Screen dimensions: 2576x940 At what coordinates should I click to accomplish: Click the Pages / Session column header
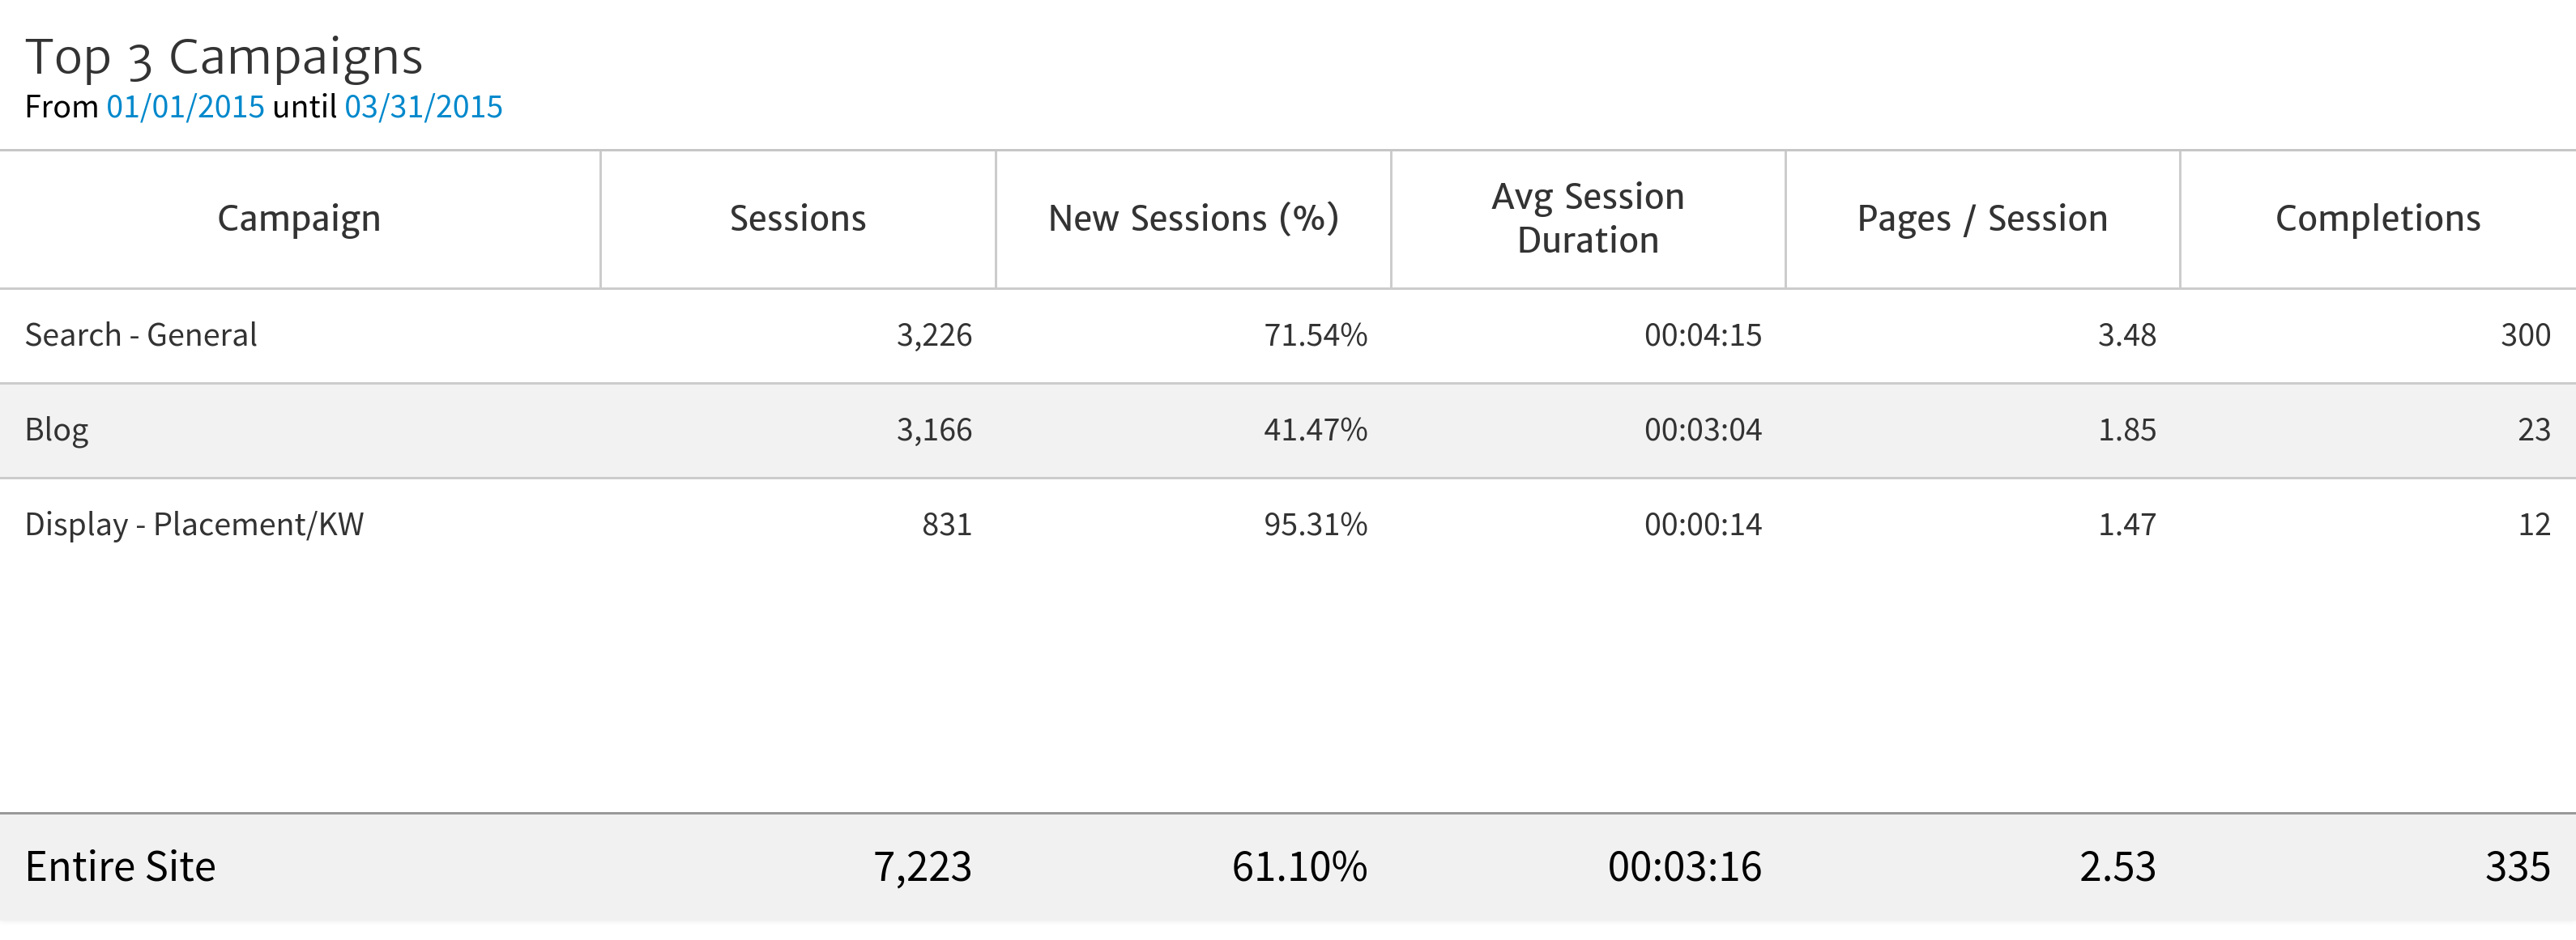tap(1982, 219)
